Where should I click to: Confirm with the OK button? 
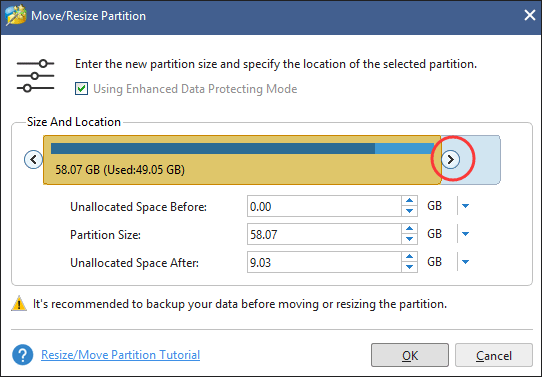[410, 355]
